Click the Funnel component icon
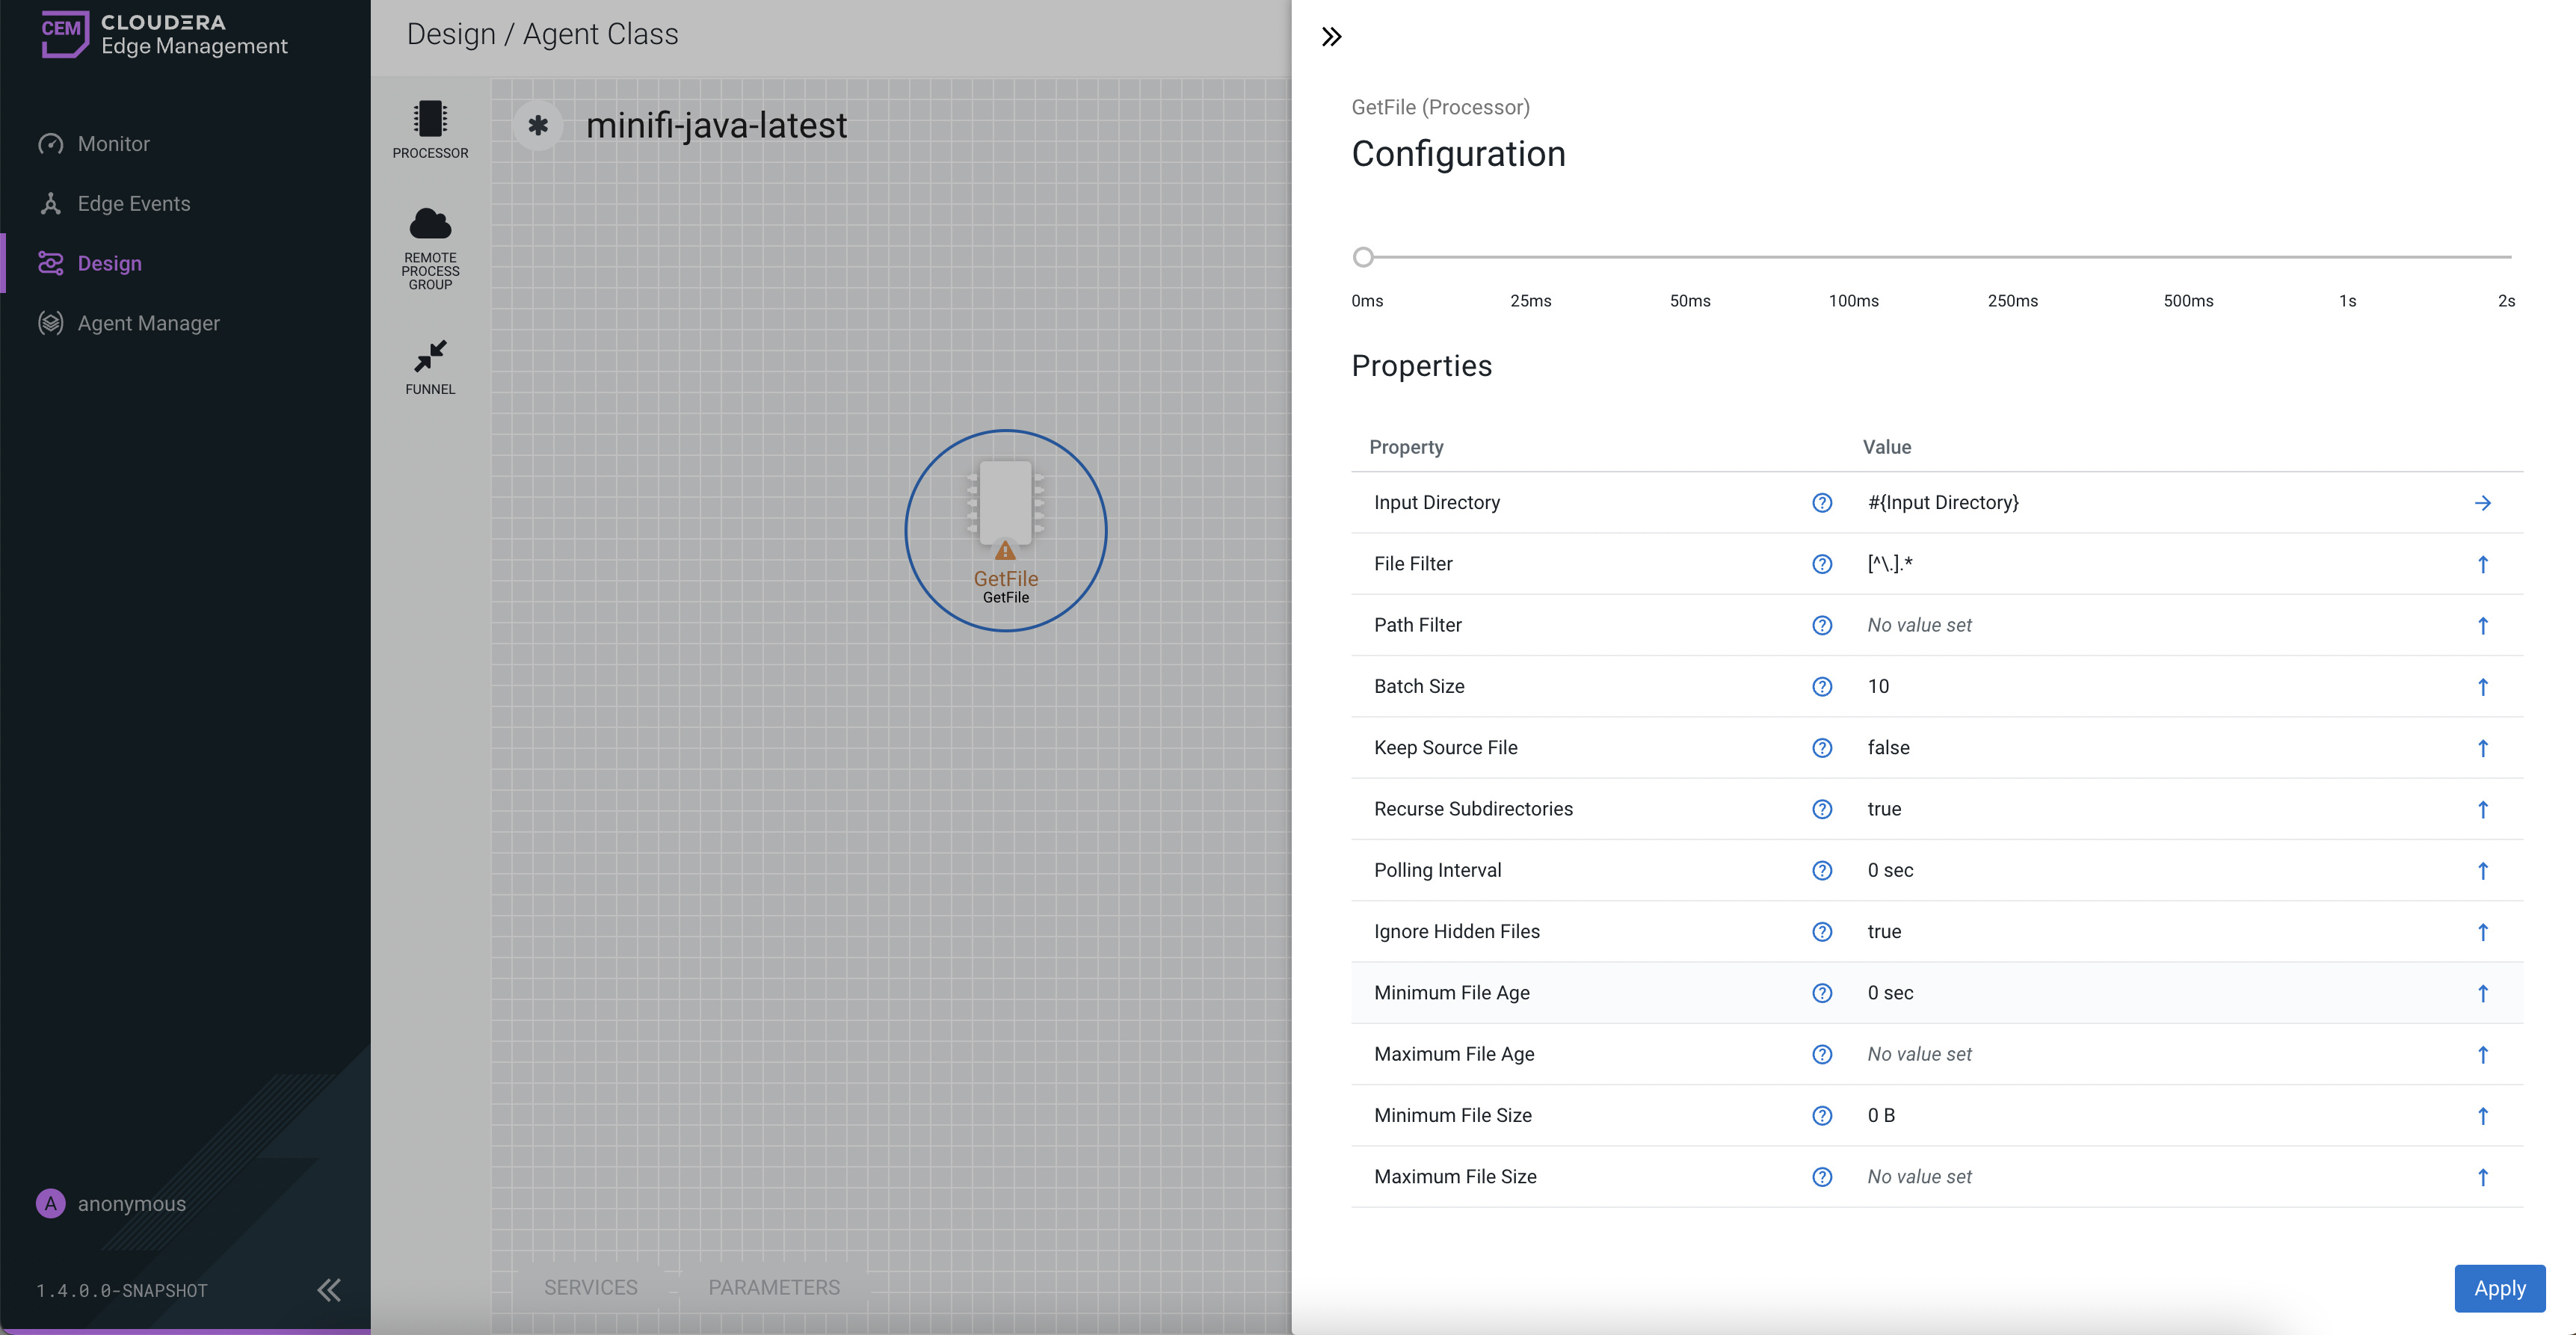The height and width of the screenshot is (1335, 2576). click(x=430, y=356)
